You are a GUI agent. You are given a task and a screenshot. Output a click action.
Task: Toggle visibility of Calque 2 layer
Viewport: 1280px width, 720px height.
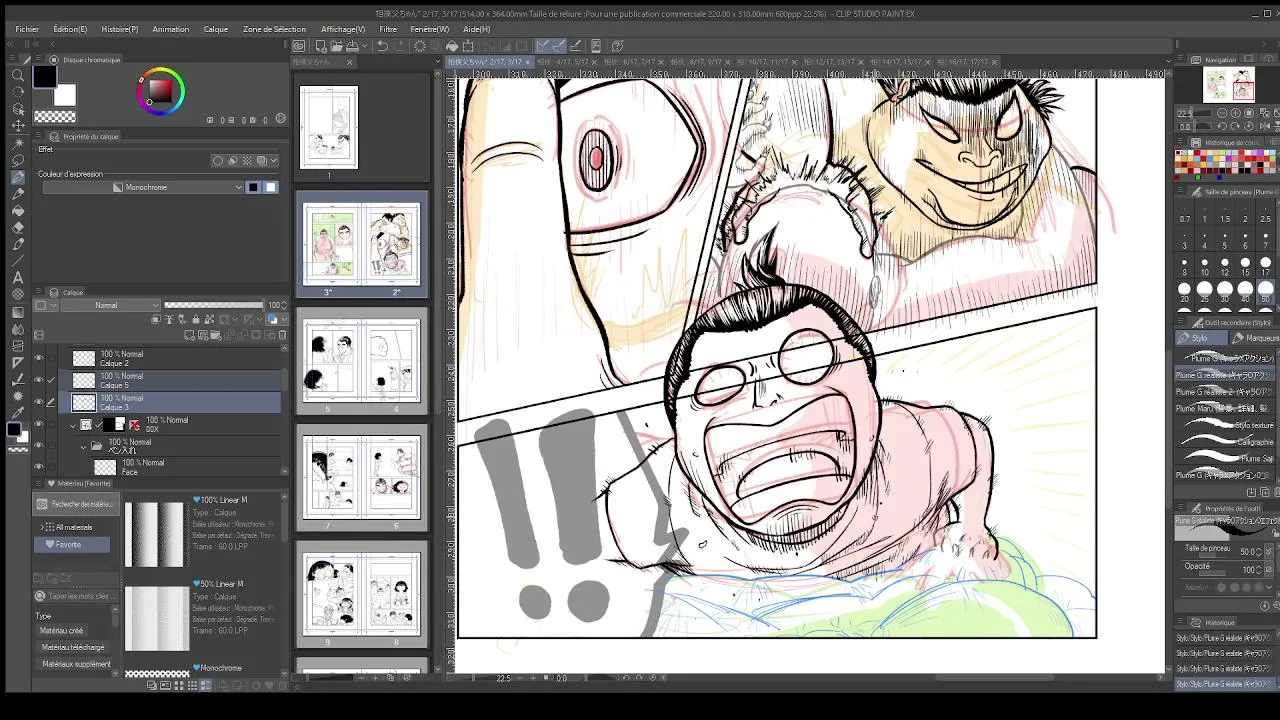pos(39,358)
